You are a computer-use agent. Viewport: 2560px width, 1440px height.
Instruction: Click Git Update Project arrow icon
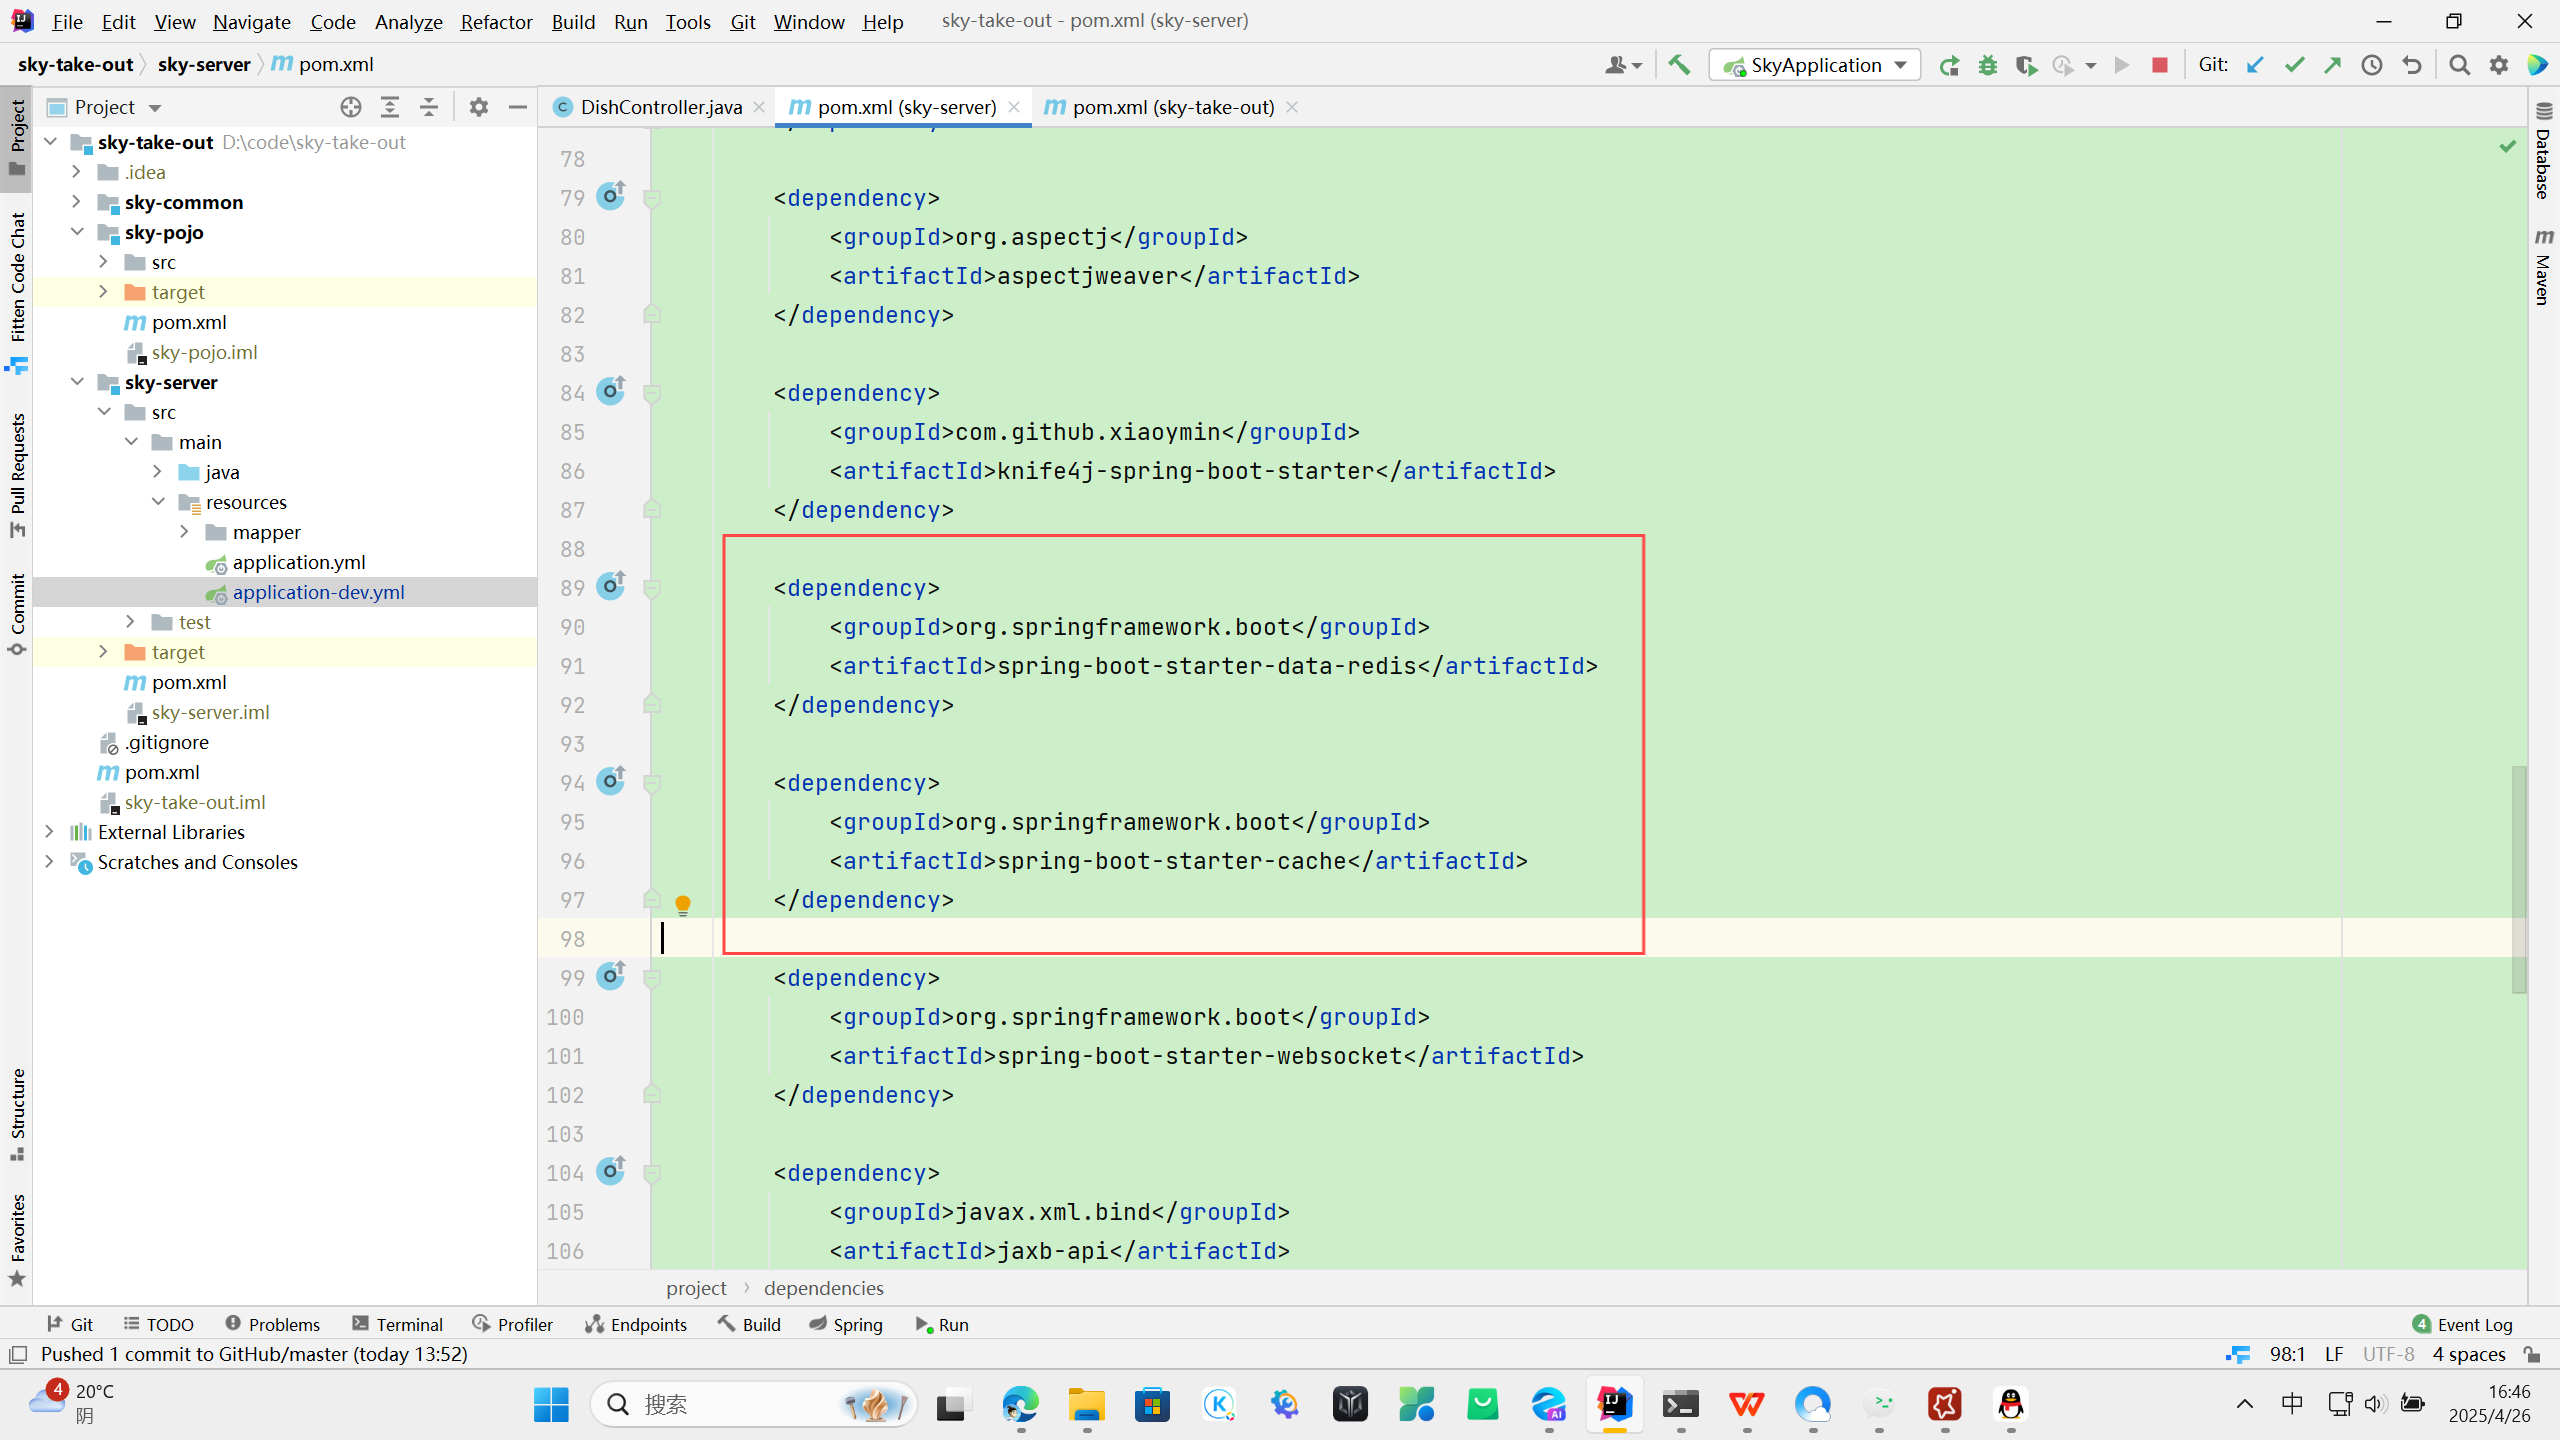coord(2255,65)
